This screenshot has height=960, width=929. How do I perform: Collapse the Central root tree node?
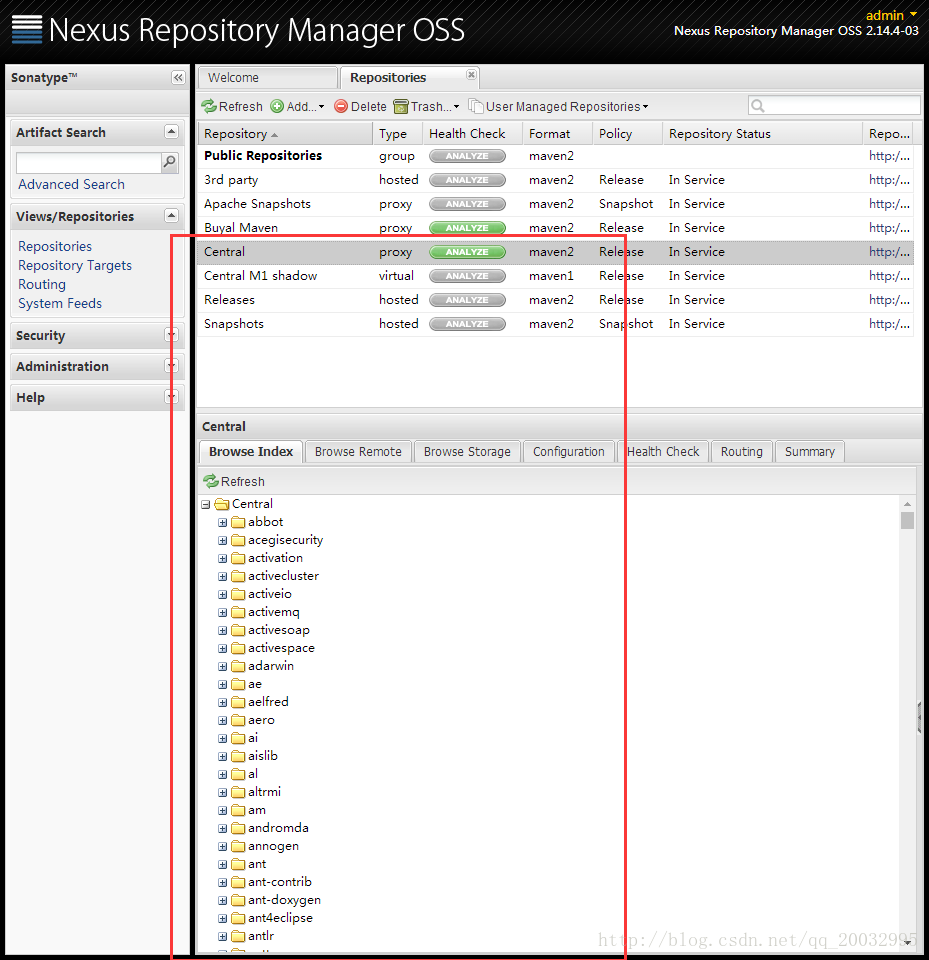pos(206,504)
